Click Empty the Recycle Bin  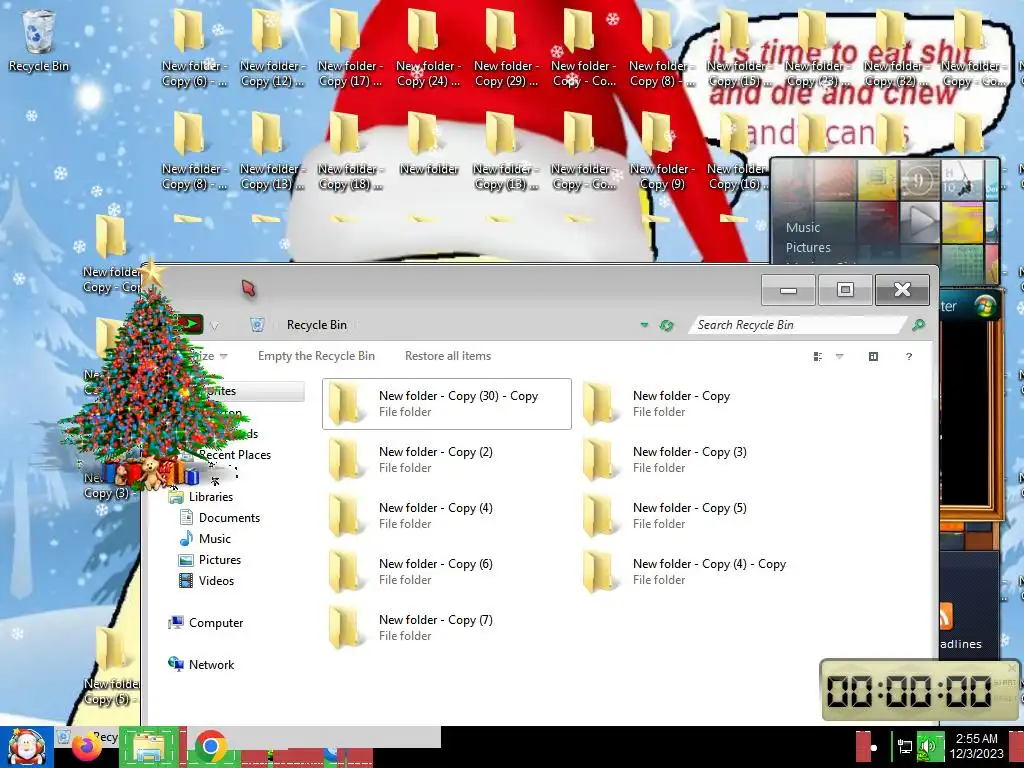coord(316,356)
